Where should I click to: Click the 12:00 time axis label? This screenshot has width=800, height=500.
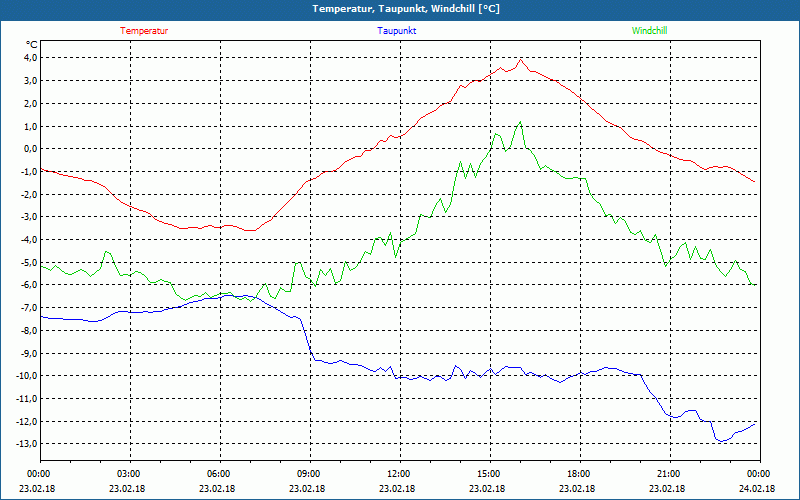[397, 474]
